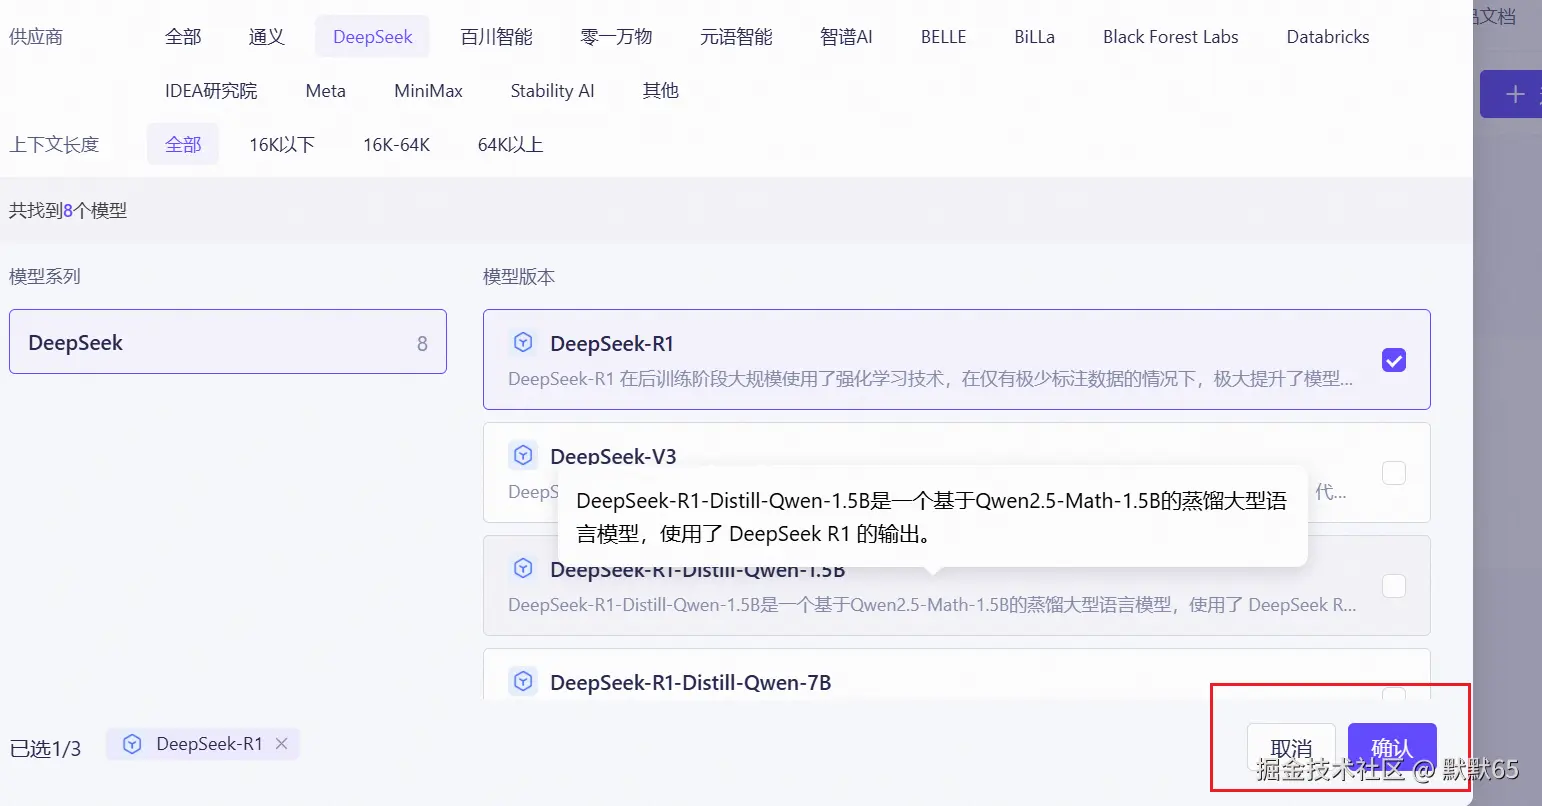Filter providers by 零一万物
This screenshot has height=806, width=1542.
pyautogui.click(x=616, y=37)
